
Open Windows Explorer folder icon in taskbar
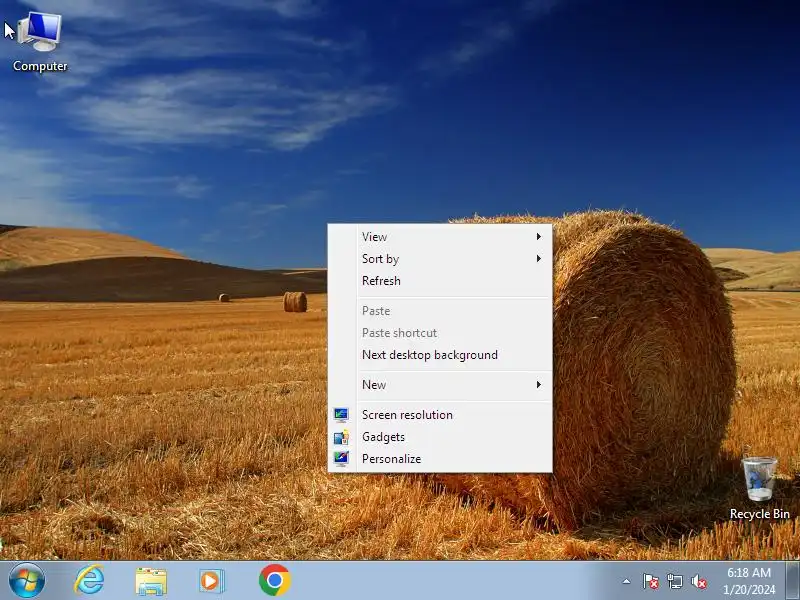click(151, 581)
